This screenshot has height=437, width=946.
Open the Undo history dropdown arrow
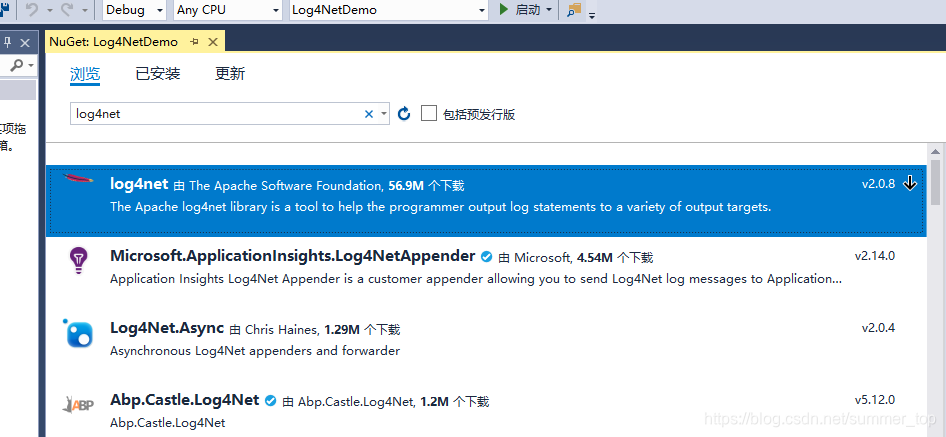(x=49, y=11)
